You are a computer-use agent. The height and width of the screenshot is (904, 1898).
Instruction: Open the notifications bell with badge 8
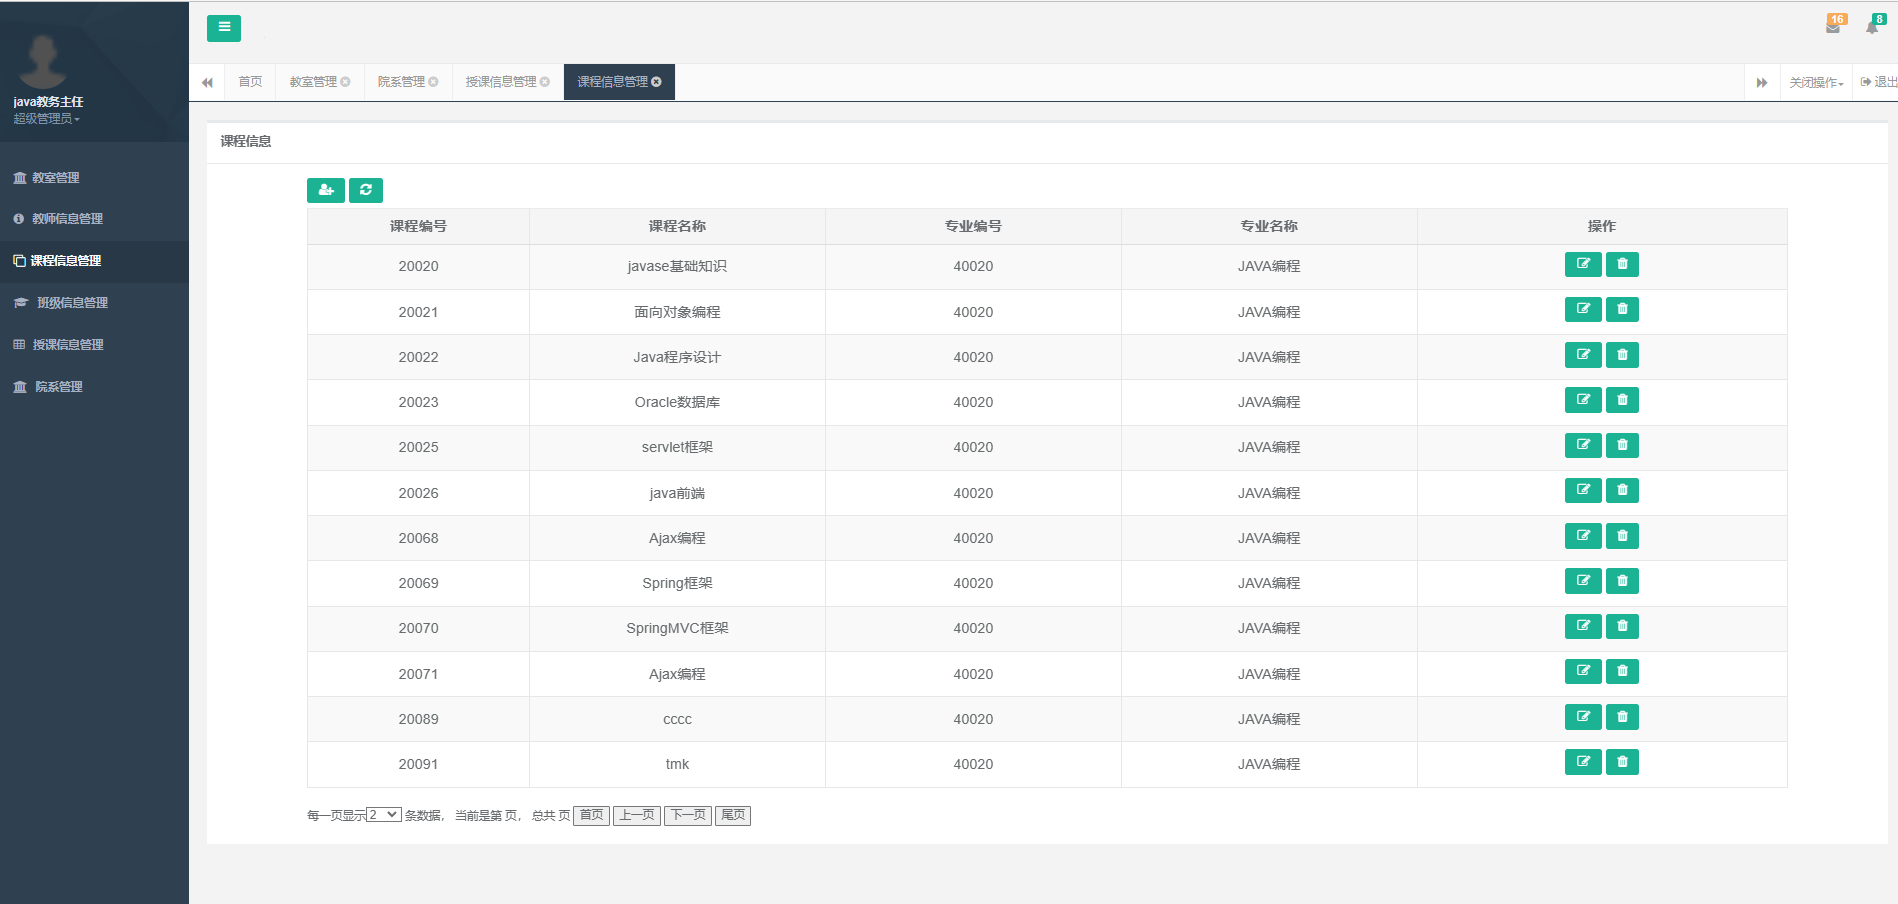[1873, 25]
